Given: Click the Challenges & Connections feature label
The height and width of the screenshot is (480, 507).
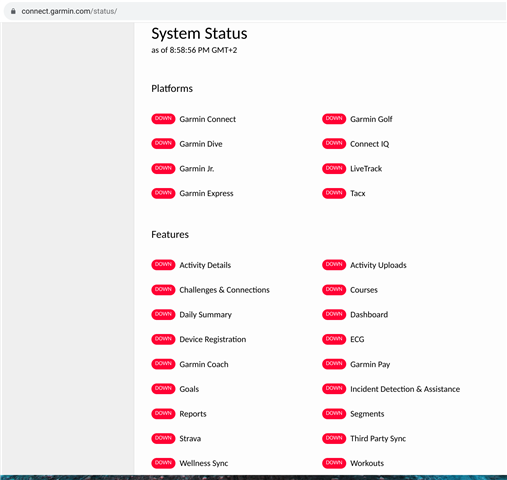Looking at the screenshot, I should [x=224, y=290].
